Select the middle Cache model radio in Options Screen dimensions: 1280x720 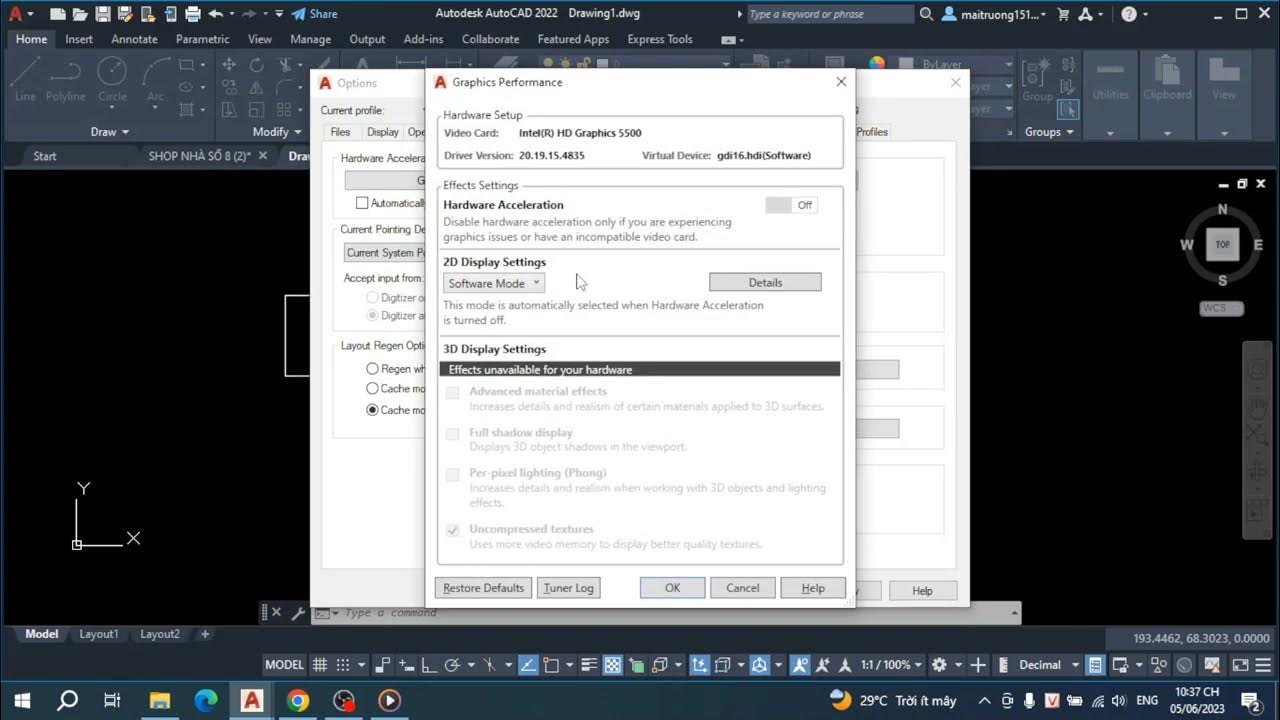tap(372, 388)
